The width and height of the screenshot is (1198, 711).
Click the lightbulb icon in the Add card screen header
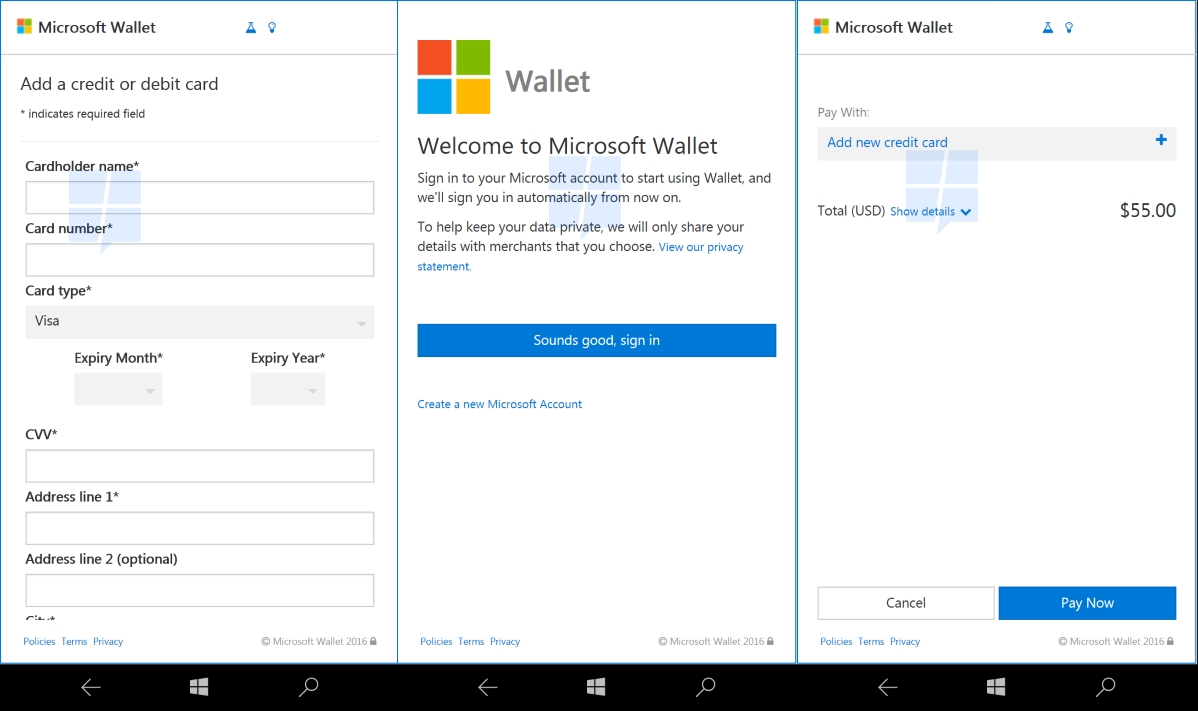pos(272,28)
